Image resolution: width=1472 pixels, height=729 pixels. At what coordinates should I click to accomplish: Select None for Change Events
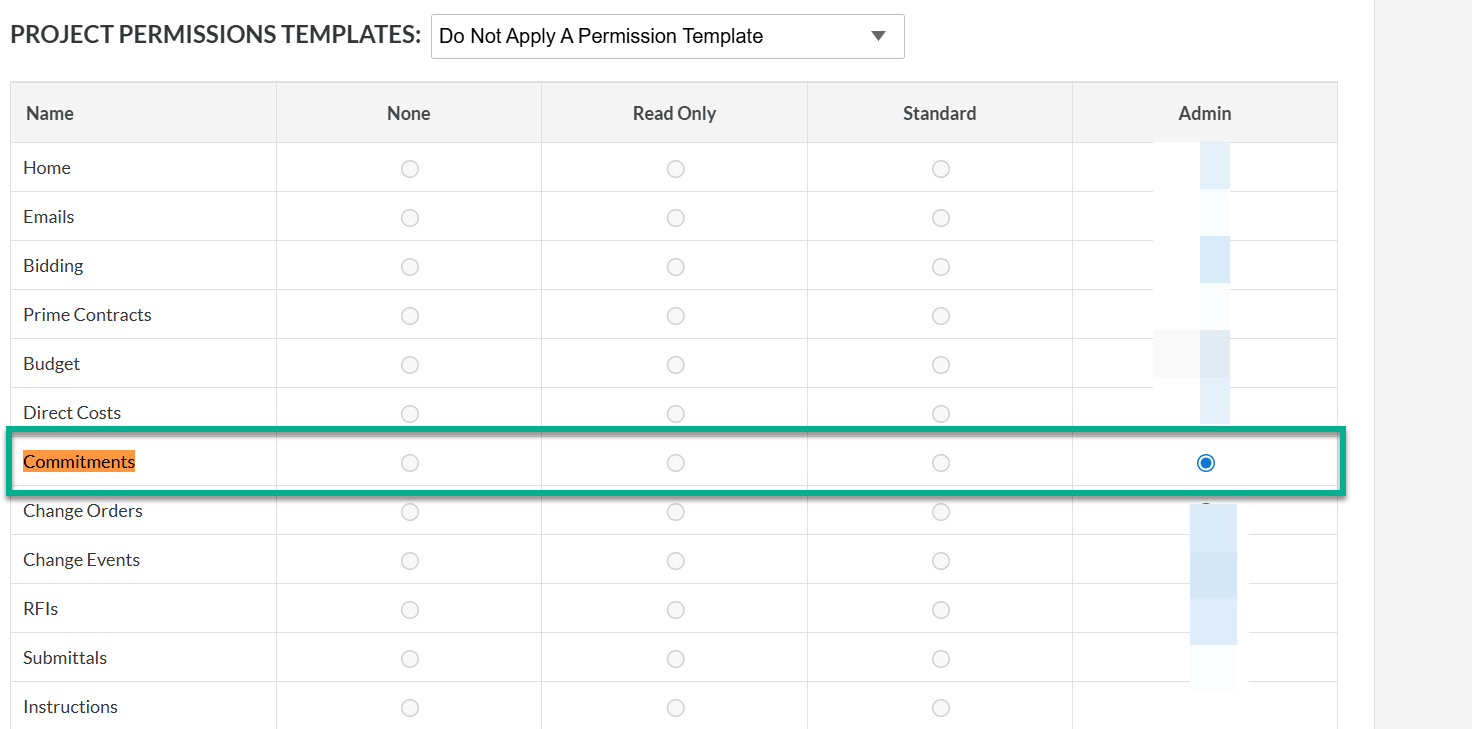[x=410, y=561]
